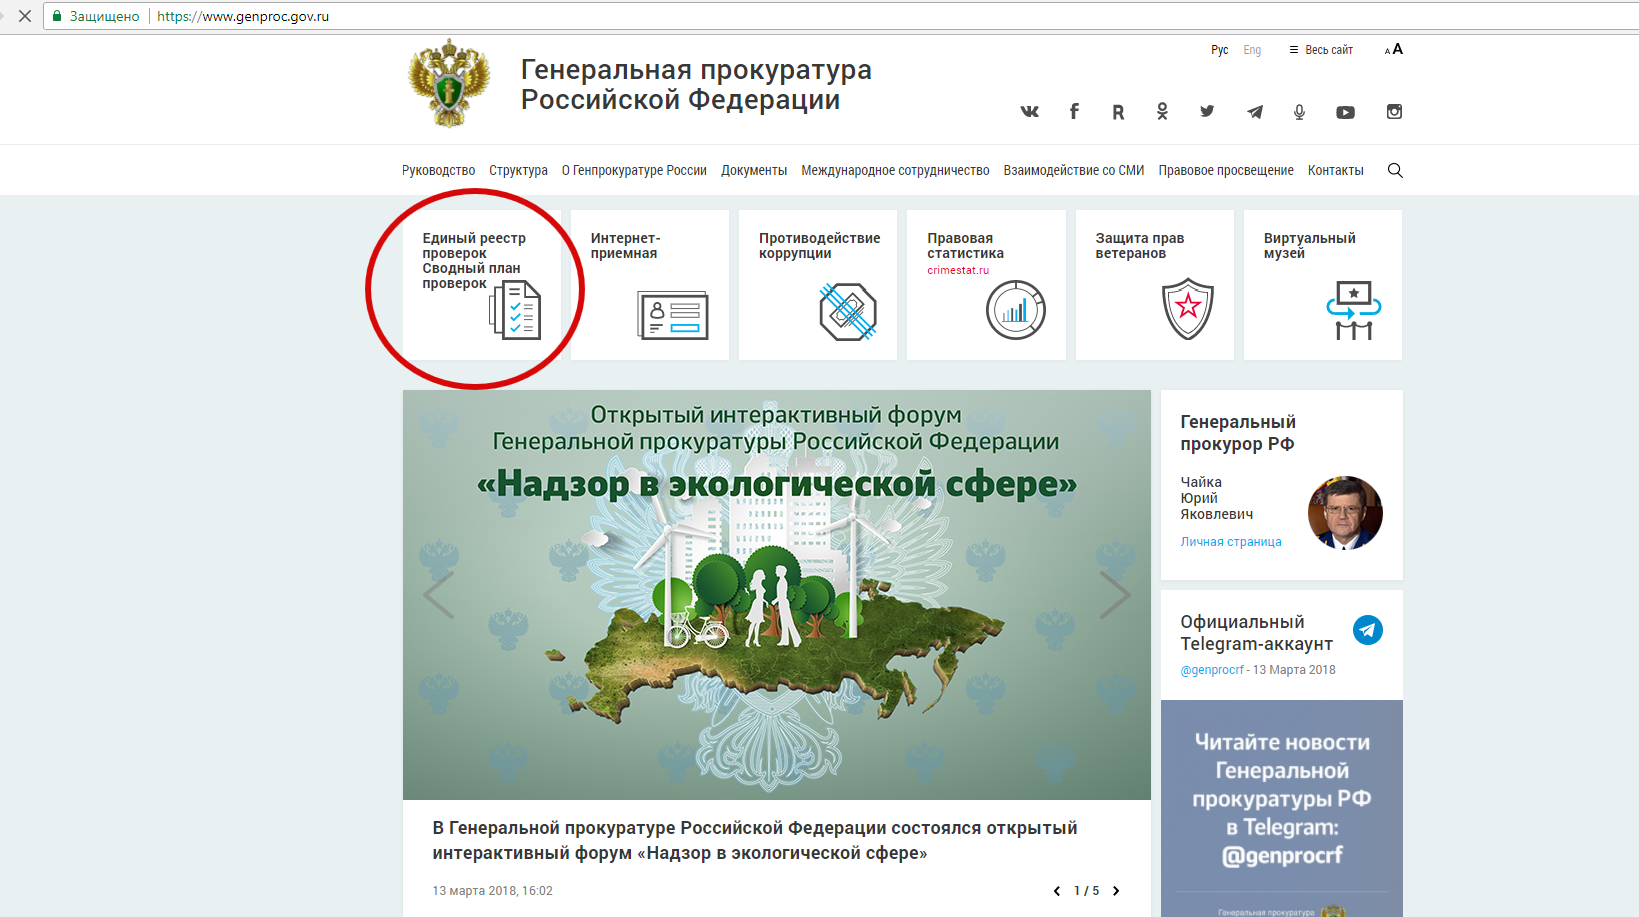Expand the 'Весь сайт' site menu
The image size is (1639, 917).
coord(1321,50)
